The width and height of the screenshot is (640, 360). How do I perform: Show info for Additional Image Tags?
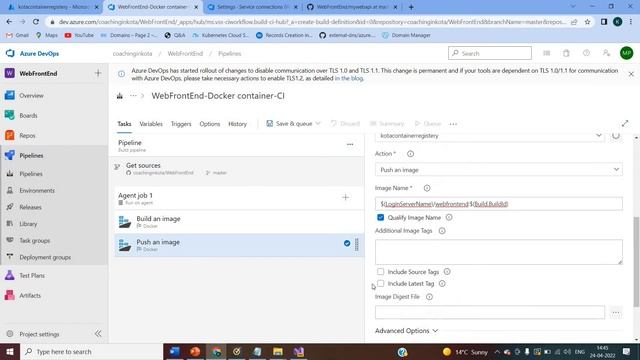442,231
